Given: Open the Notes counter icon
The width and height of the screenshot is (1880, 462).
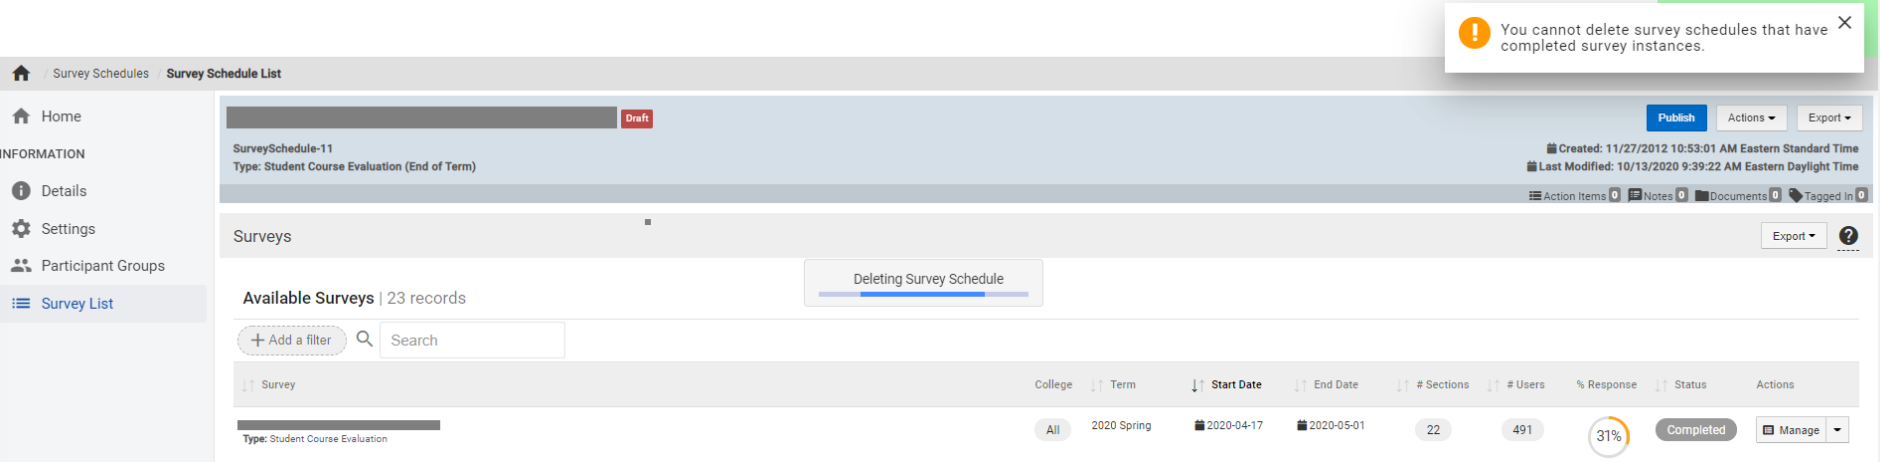Looking at the screenshot, I should (x=1635, y=196).
